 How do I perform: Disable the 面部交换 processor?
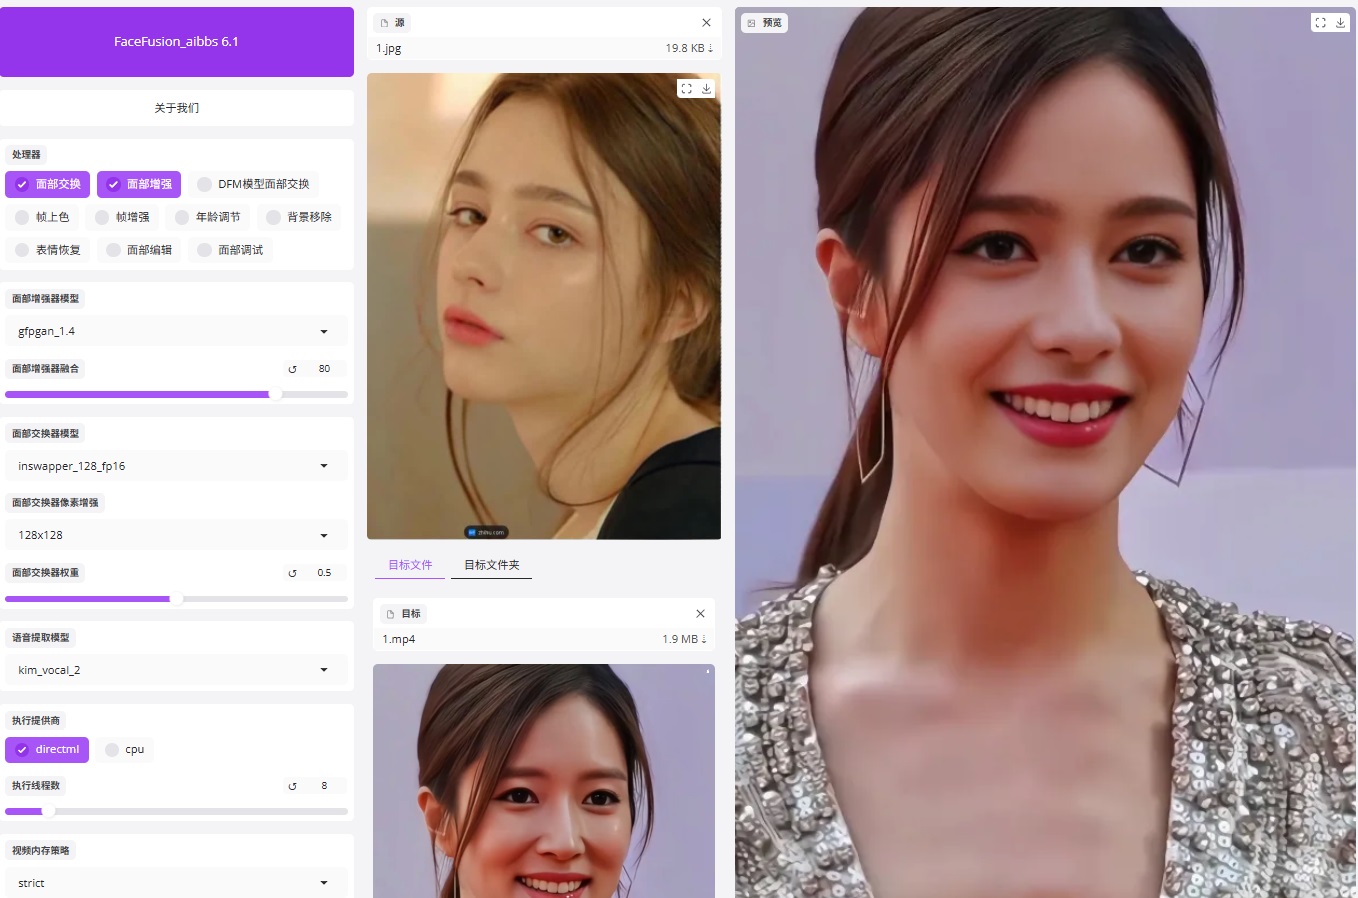pos(47,184)
